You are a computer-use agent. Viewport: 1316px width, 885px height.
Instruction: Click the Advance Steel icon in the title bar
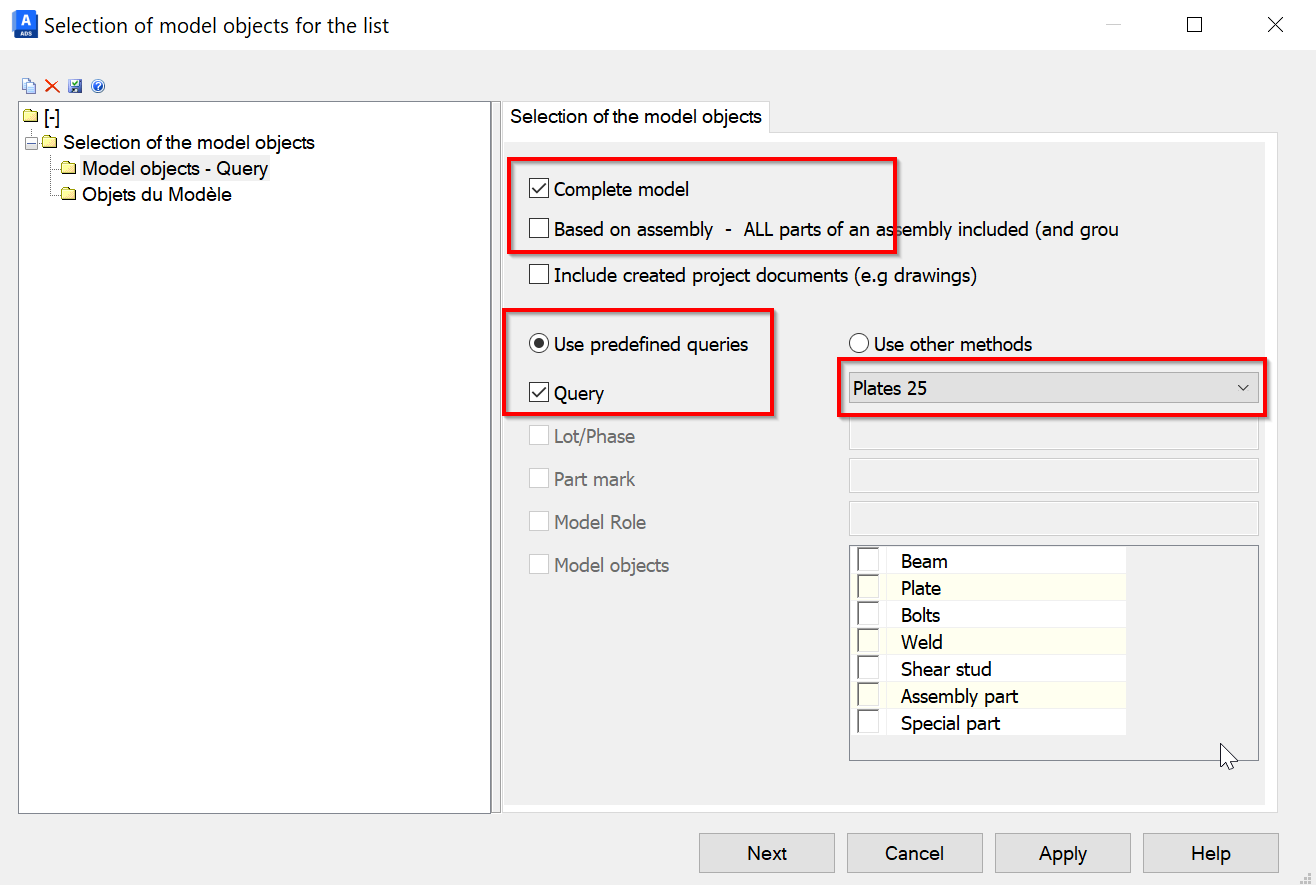pos(23,24)
